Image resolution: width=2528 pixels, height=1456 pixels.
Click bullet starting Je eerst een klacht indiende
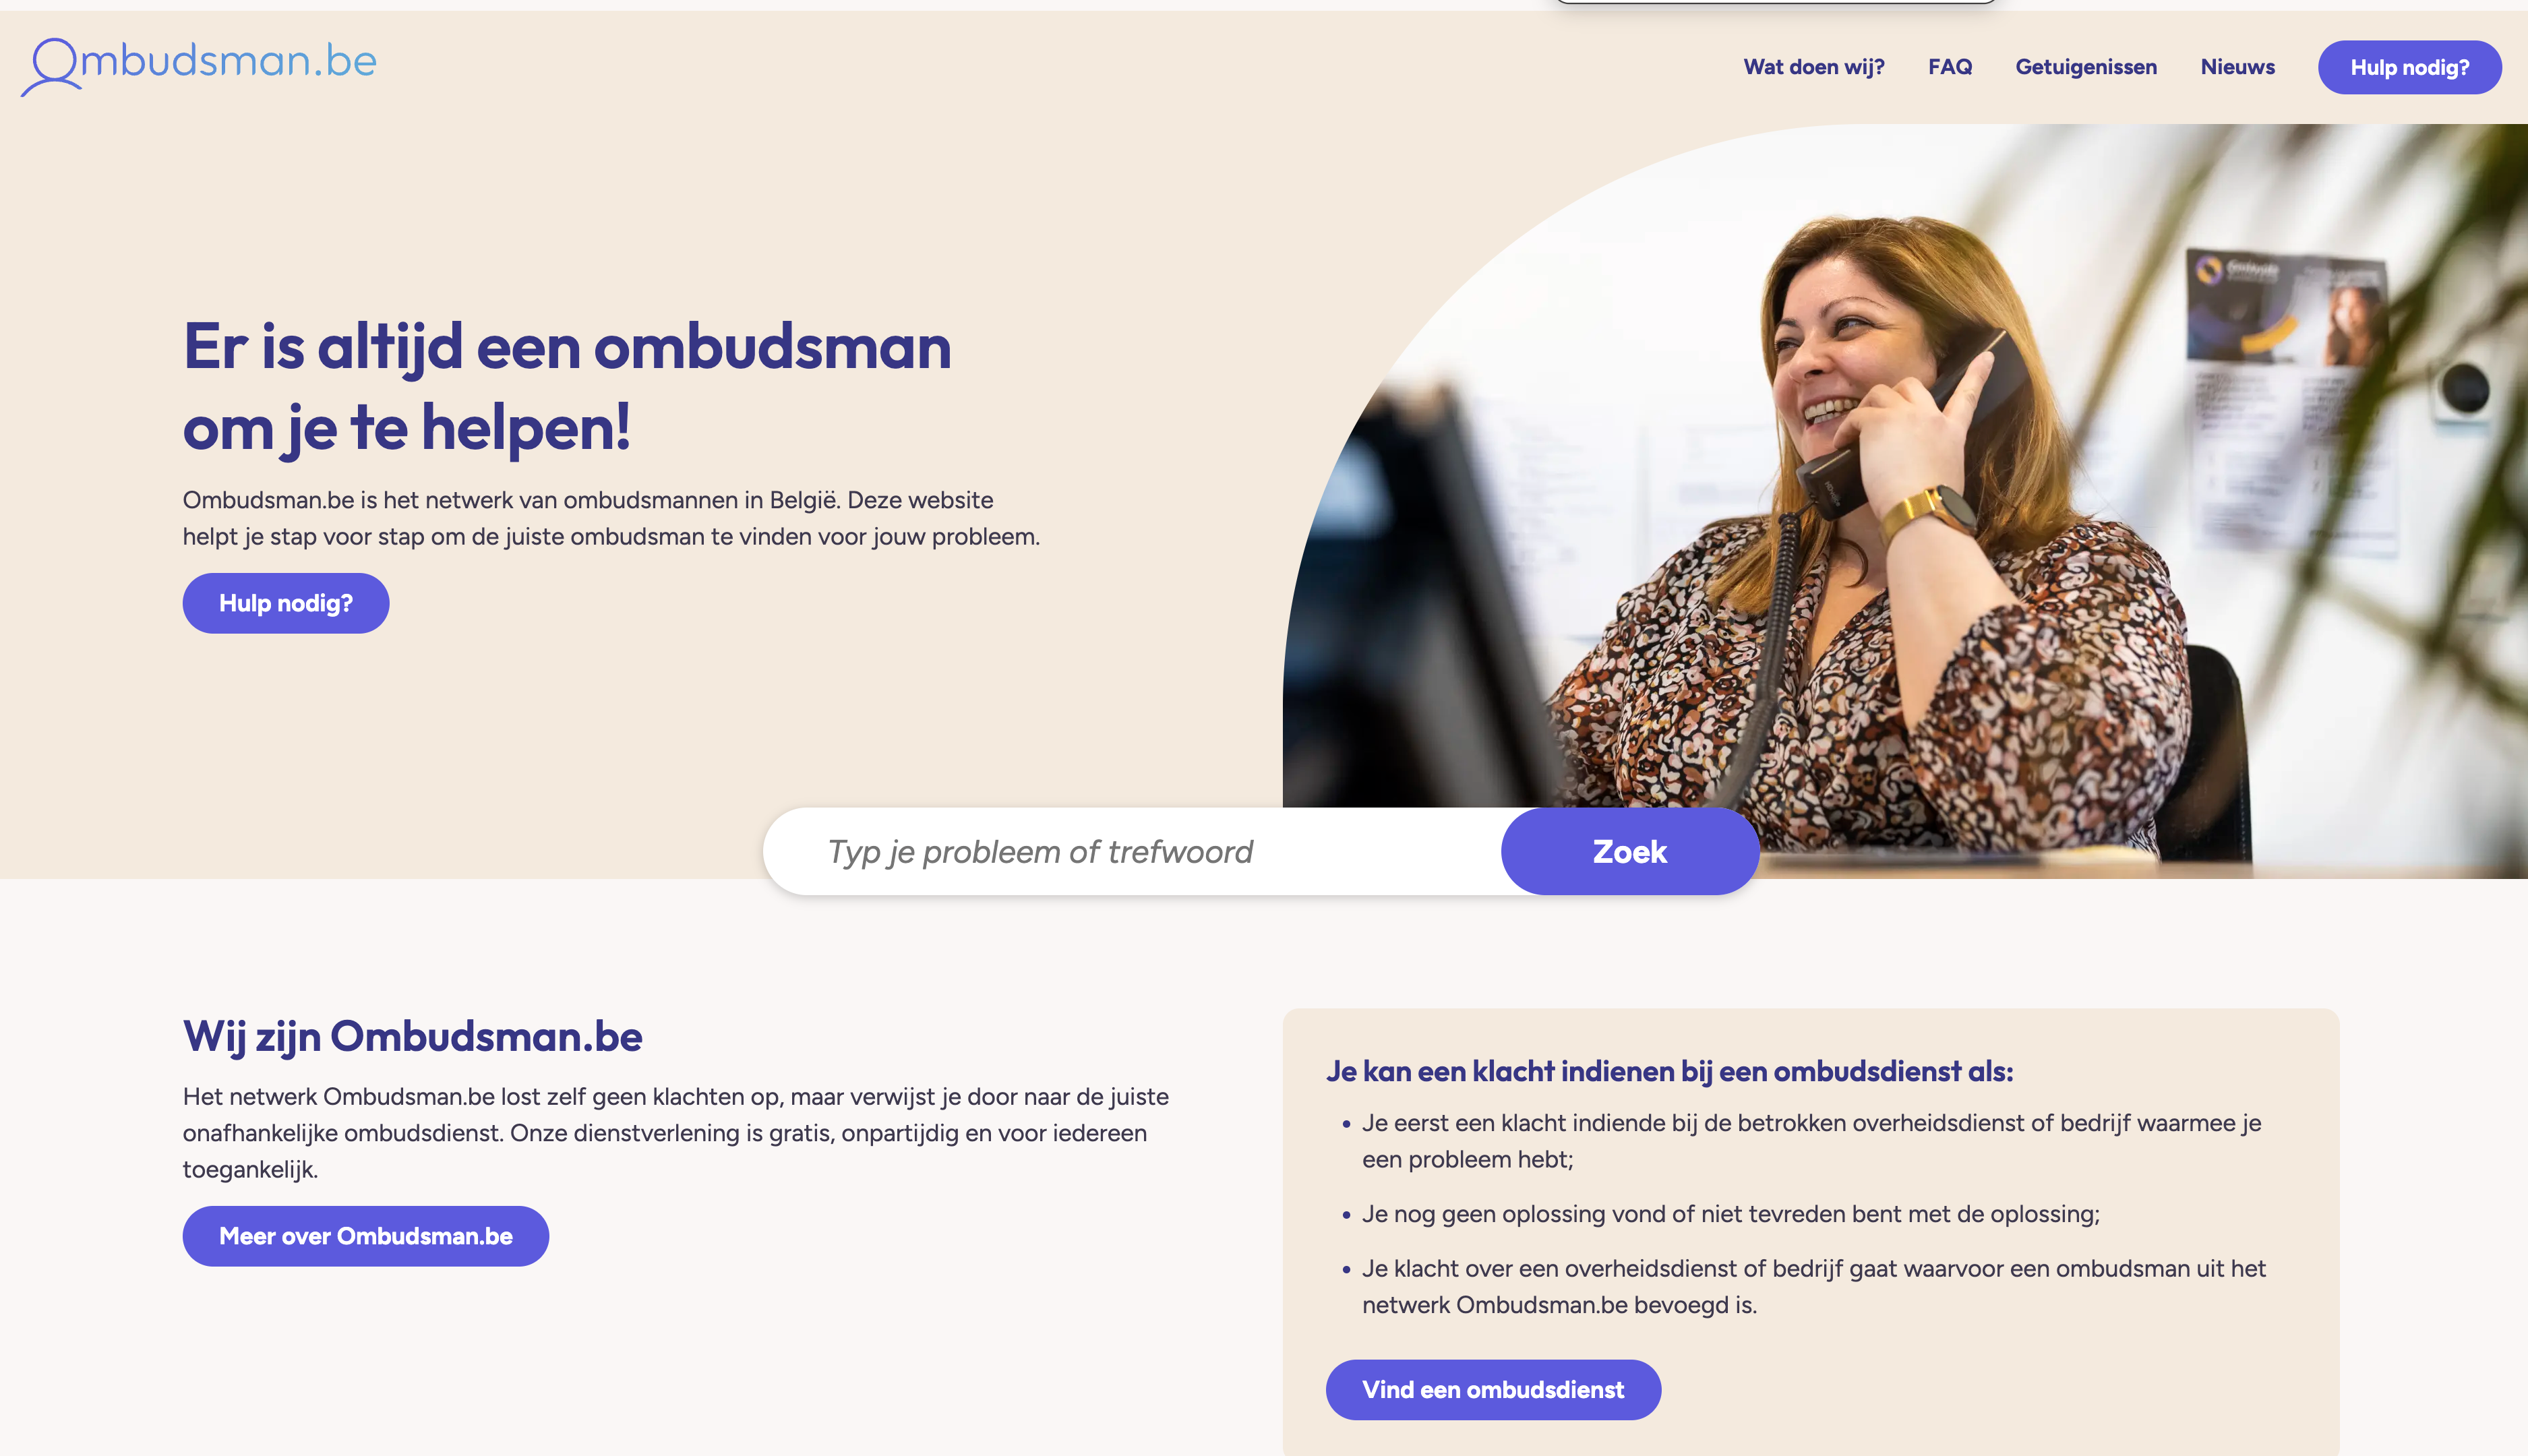coord(1811,1141)
